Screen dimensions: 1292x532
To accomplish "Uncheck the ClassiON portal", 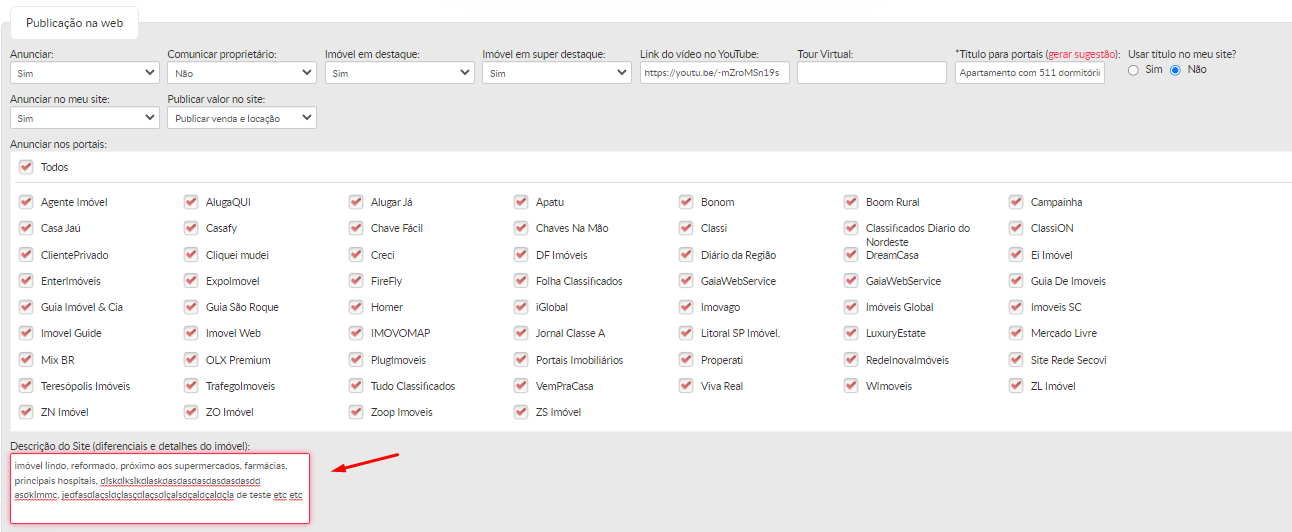I will point(1016,228).
